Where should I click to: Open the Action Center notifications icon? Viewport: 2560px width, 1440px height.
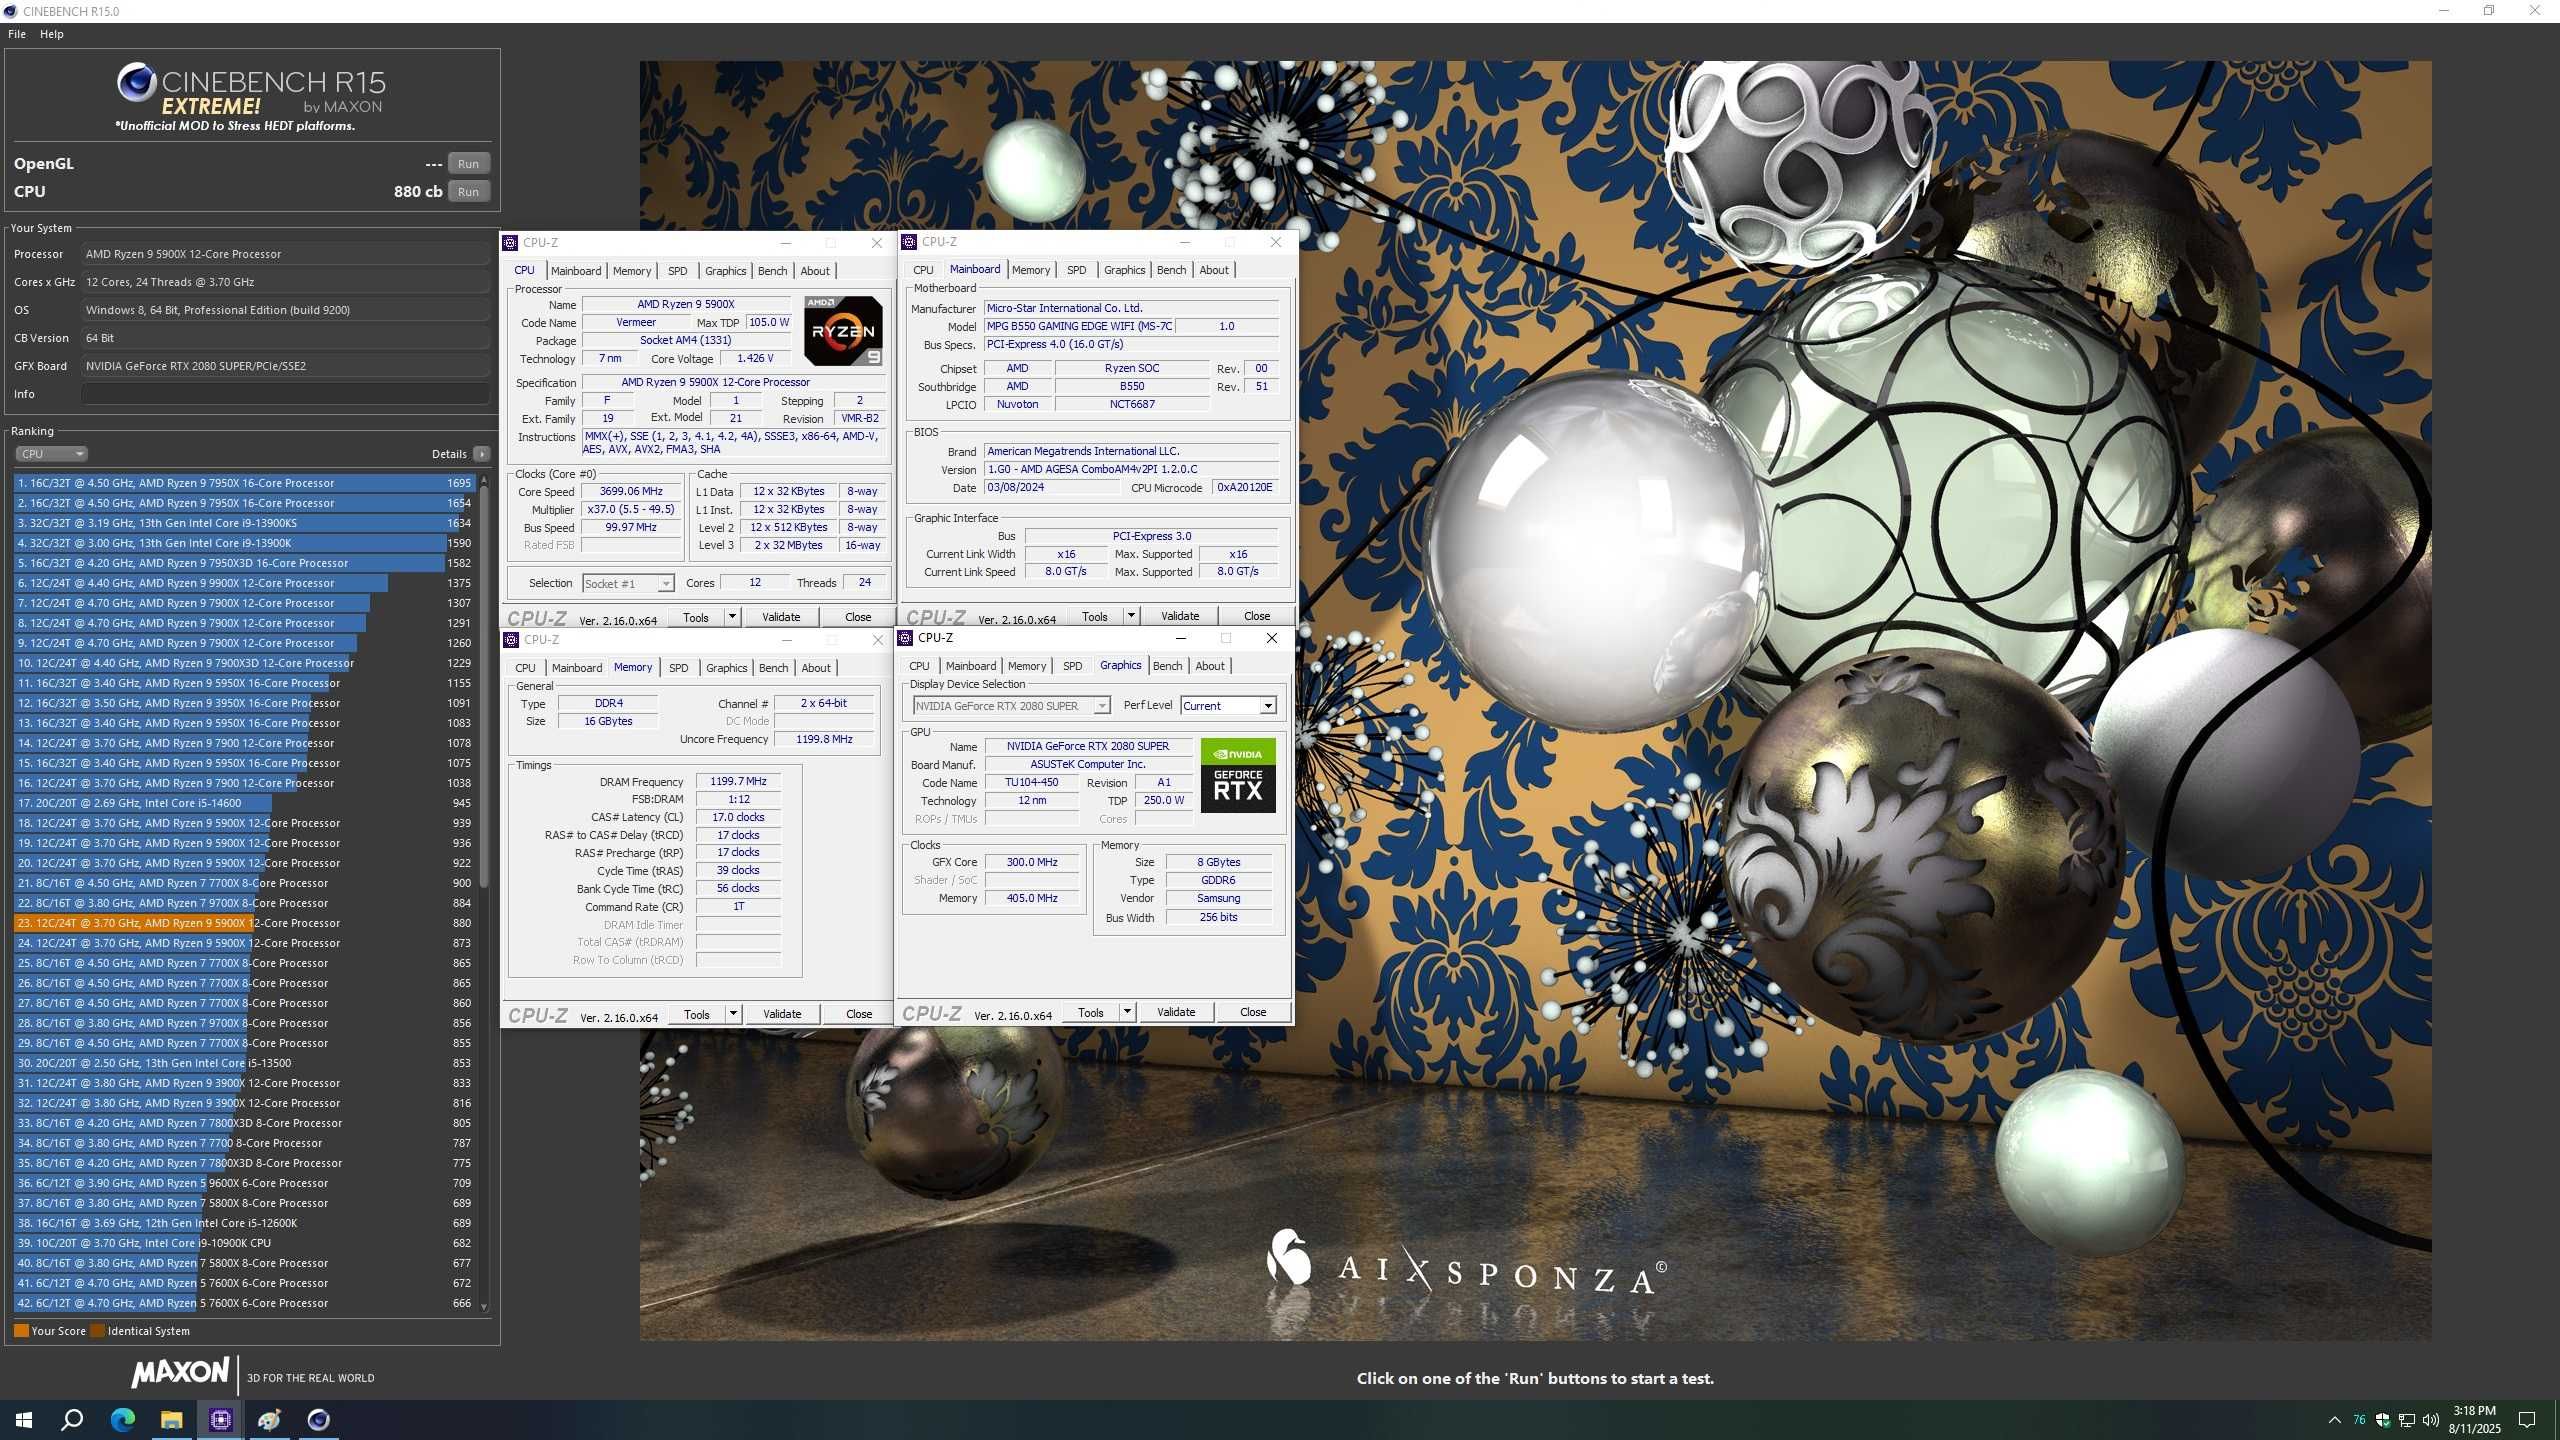pyautogui.click(x=2527, y=1420)
